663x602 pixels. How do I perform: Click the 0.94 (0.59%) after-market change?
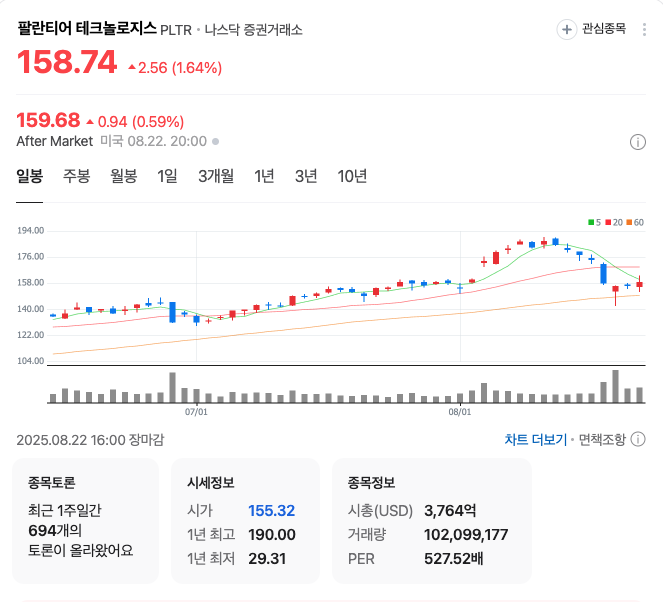click(x=135, y=122)
